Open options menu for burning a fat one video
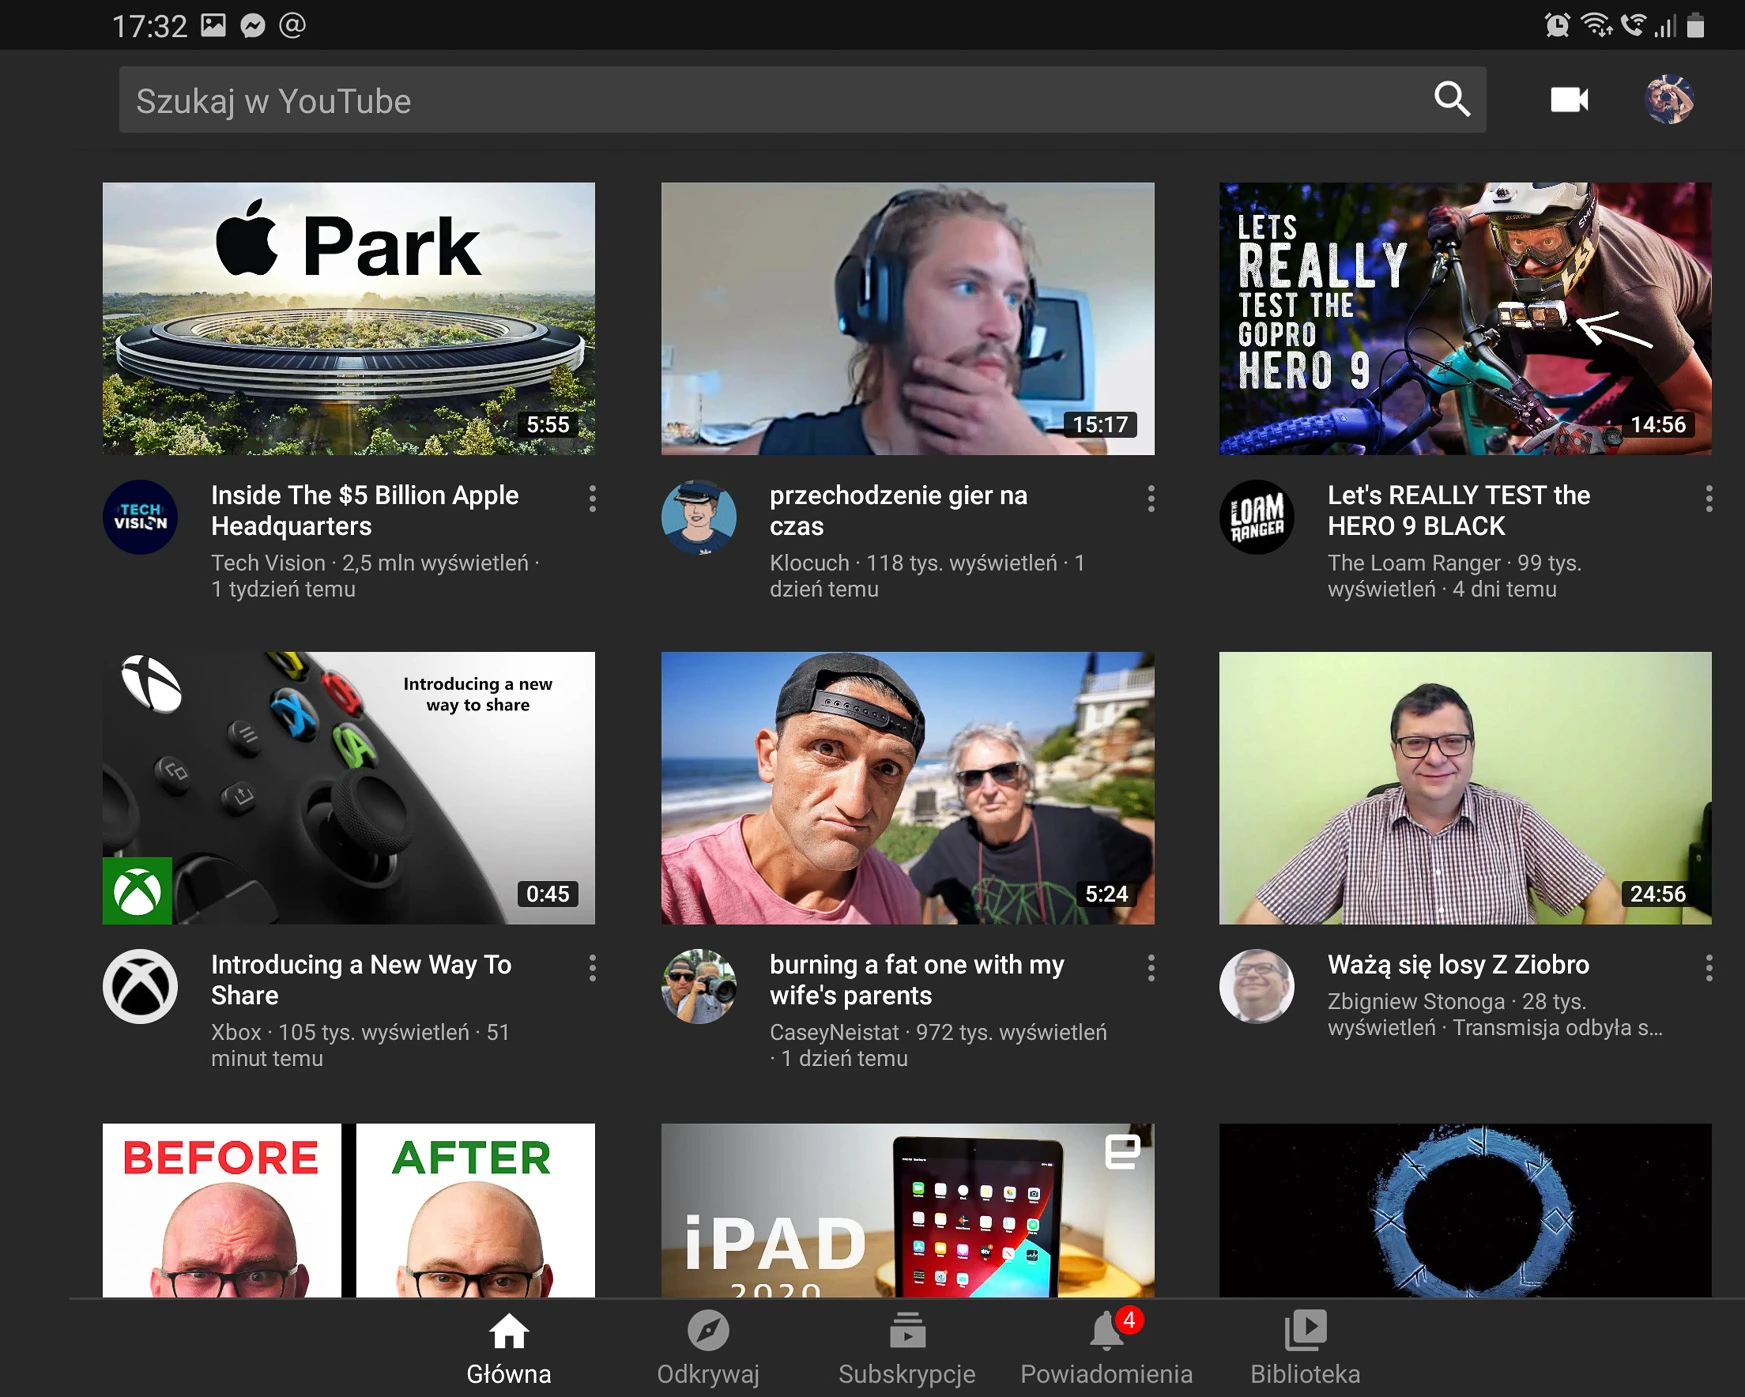The height and width of the screenshot is (1397, 1745). (1151, 968)
